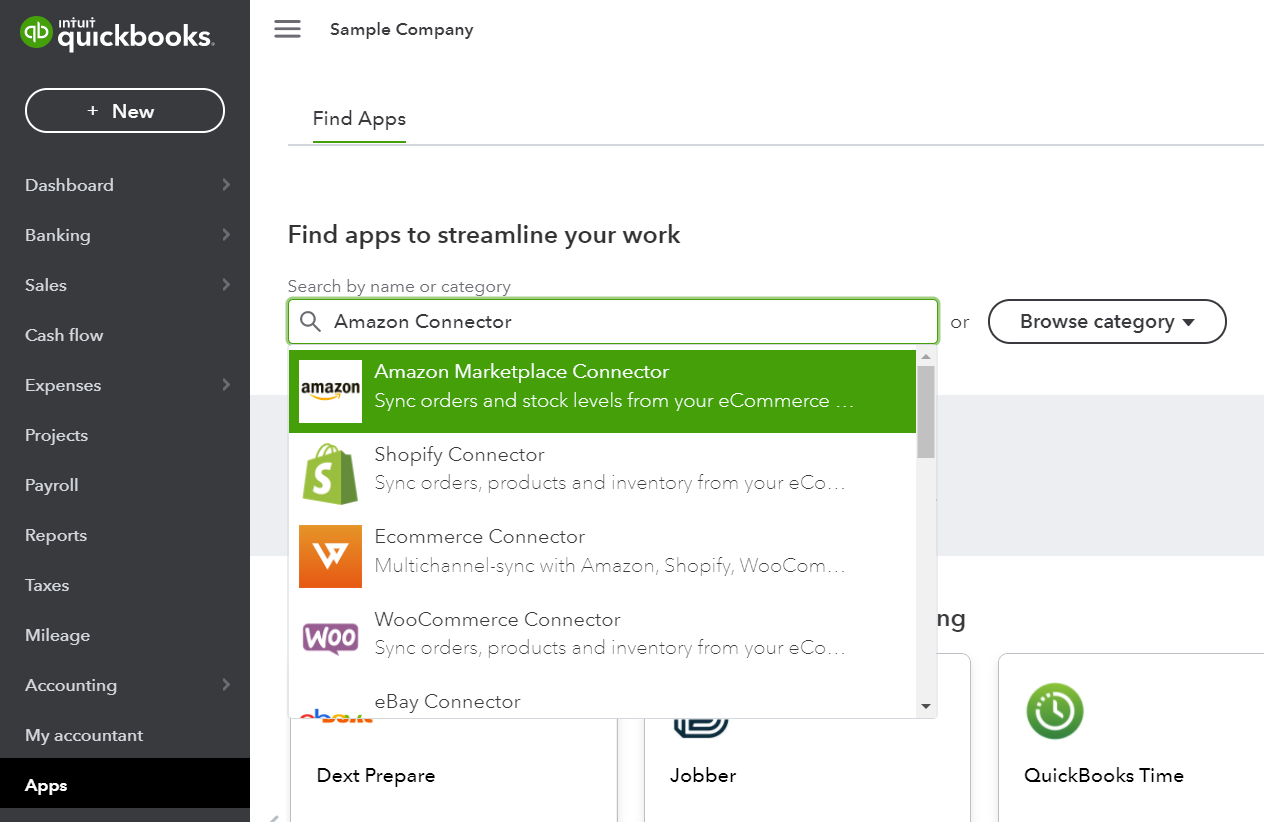Open Sales in the sidebar
The height and width of the screenshot is (822, 1264).
46,285
